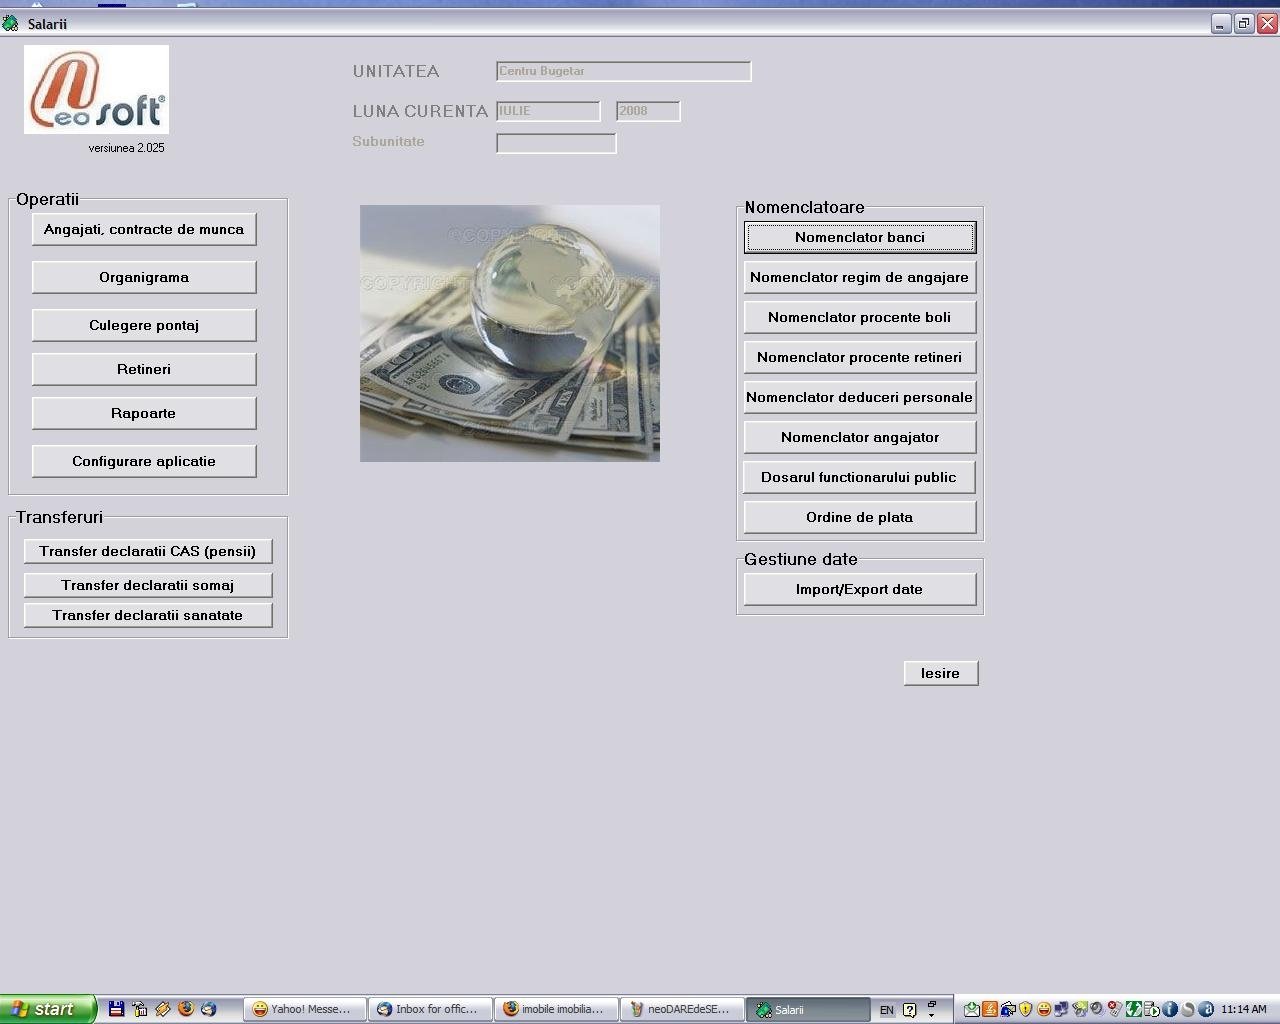Open Culegere pontaj
Image resolution: width=1280 pixels, height=1024 pixels.
coord(144,325)
